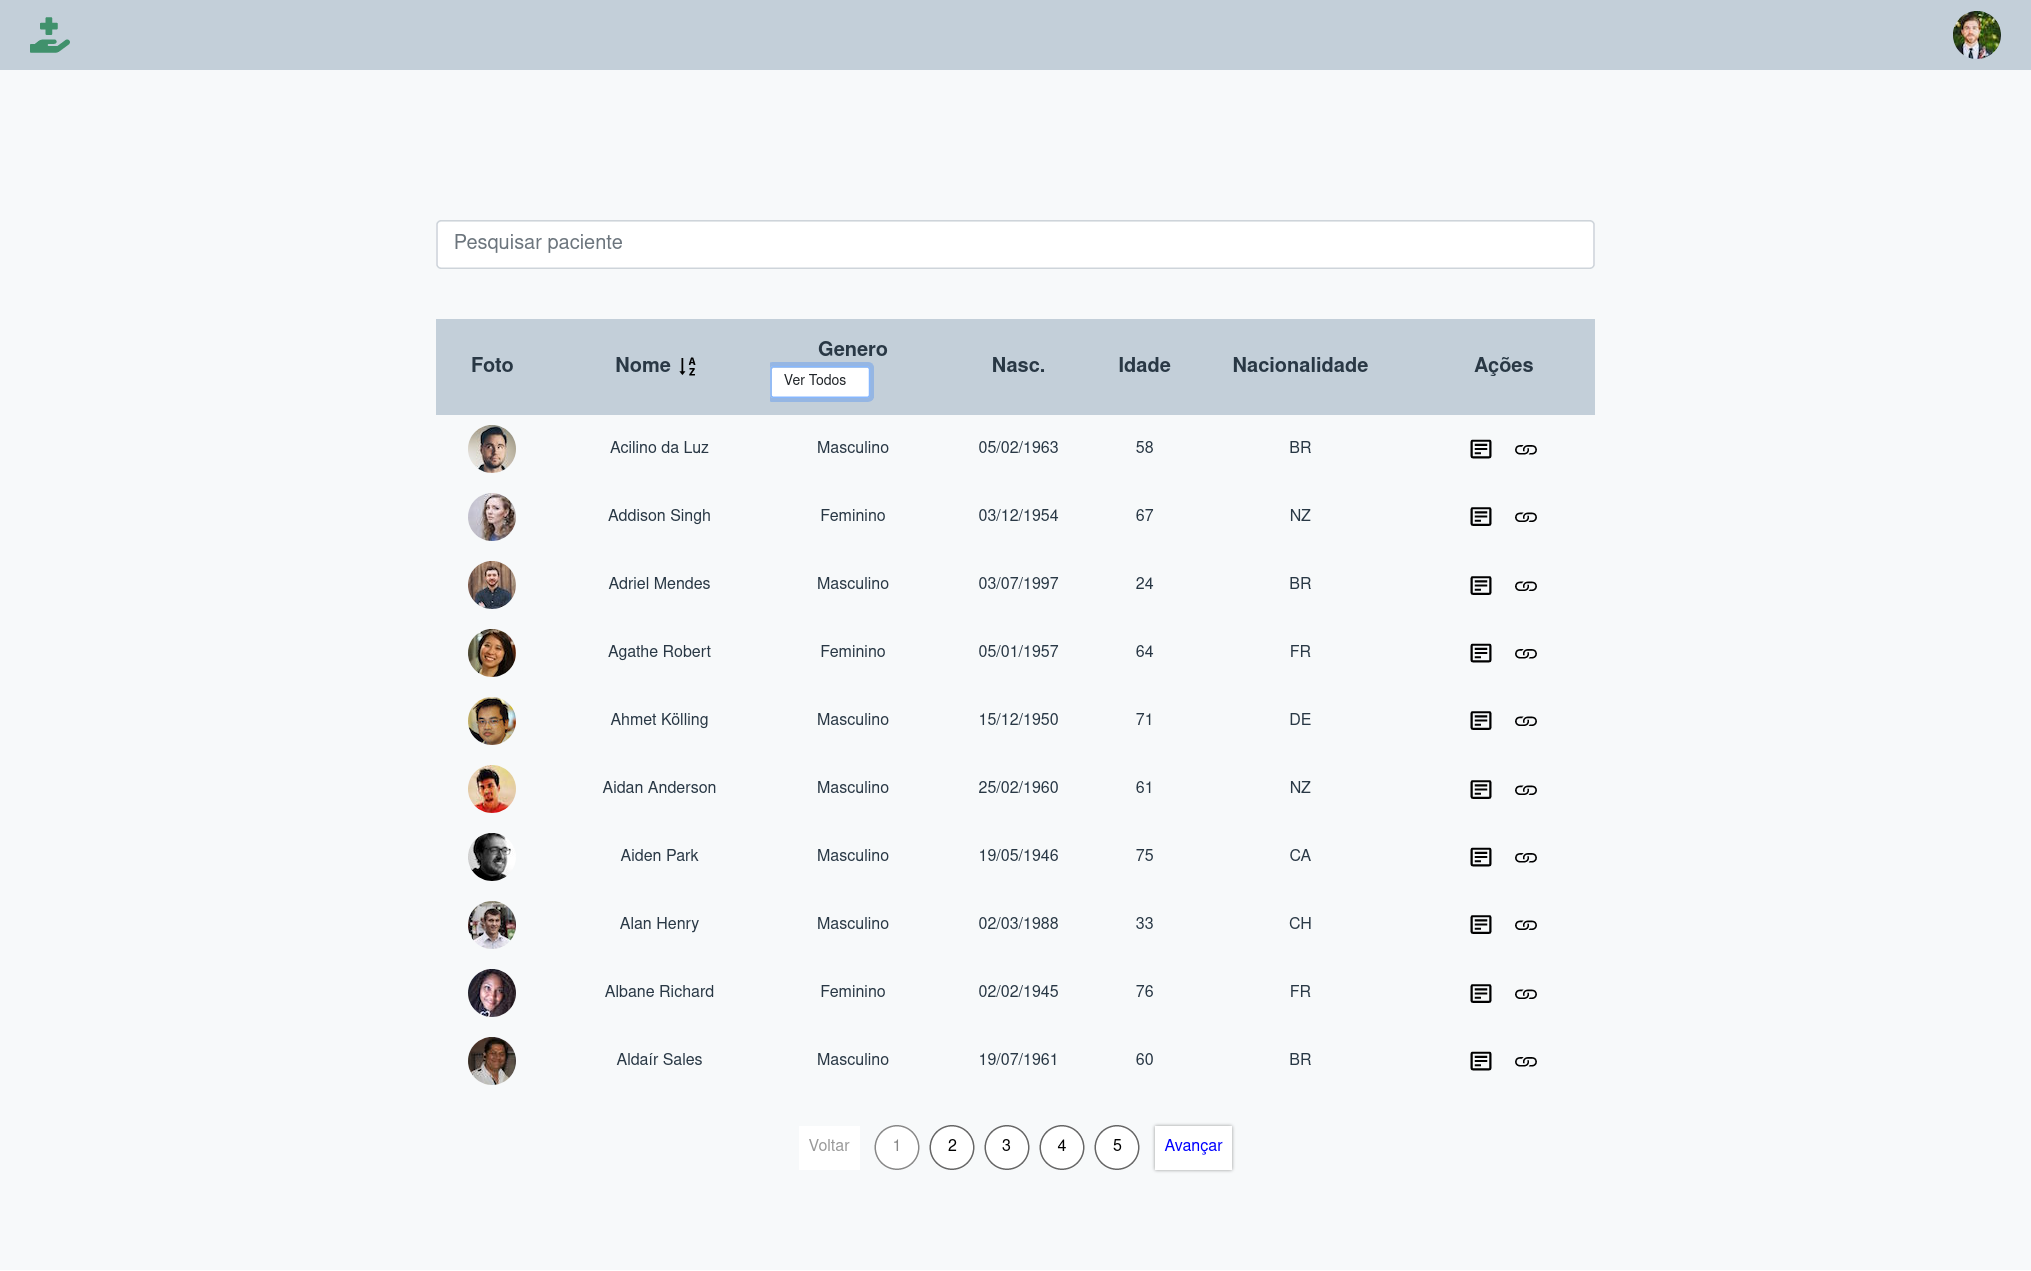Open details icon for Agathe Robert
The height and width of the screenshot is (1271, 2031).
pyautogui.click(x=1480, y=653)
